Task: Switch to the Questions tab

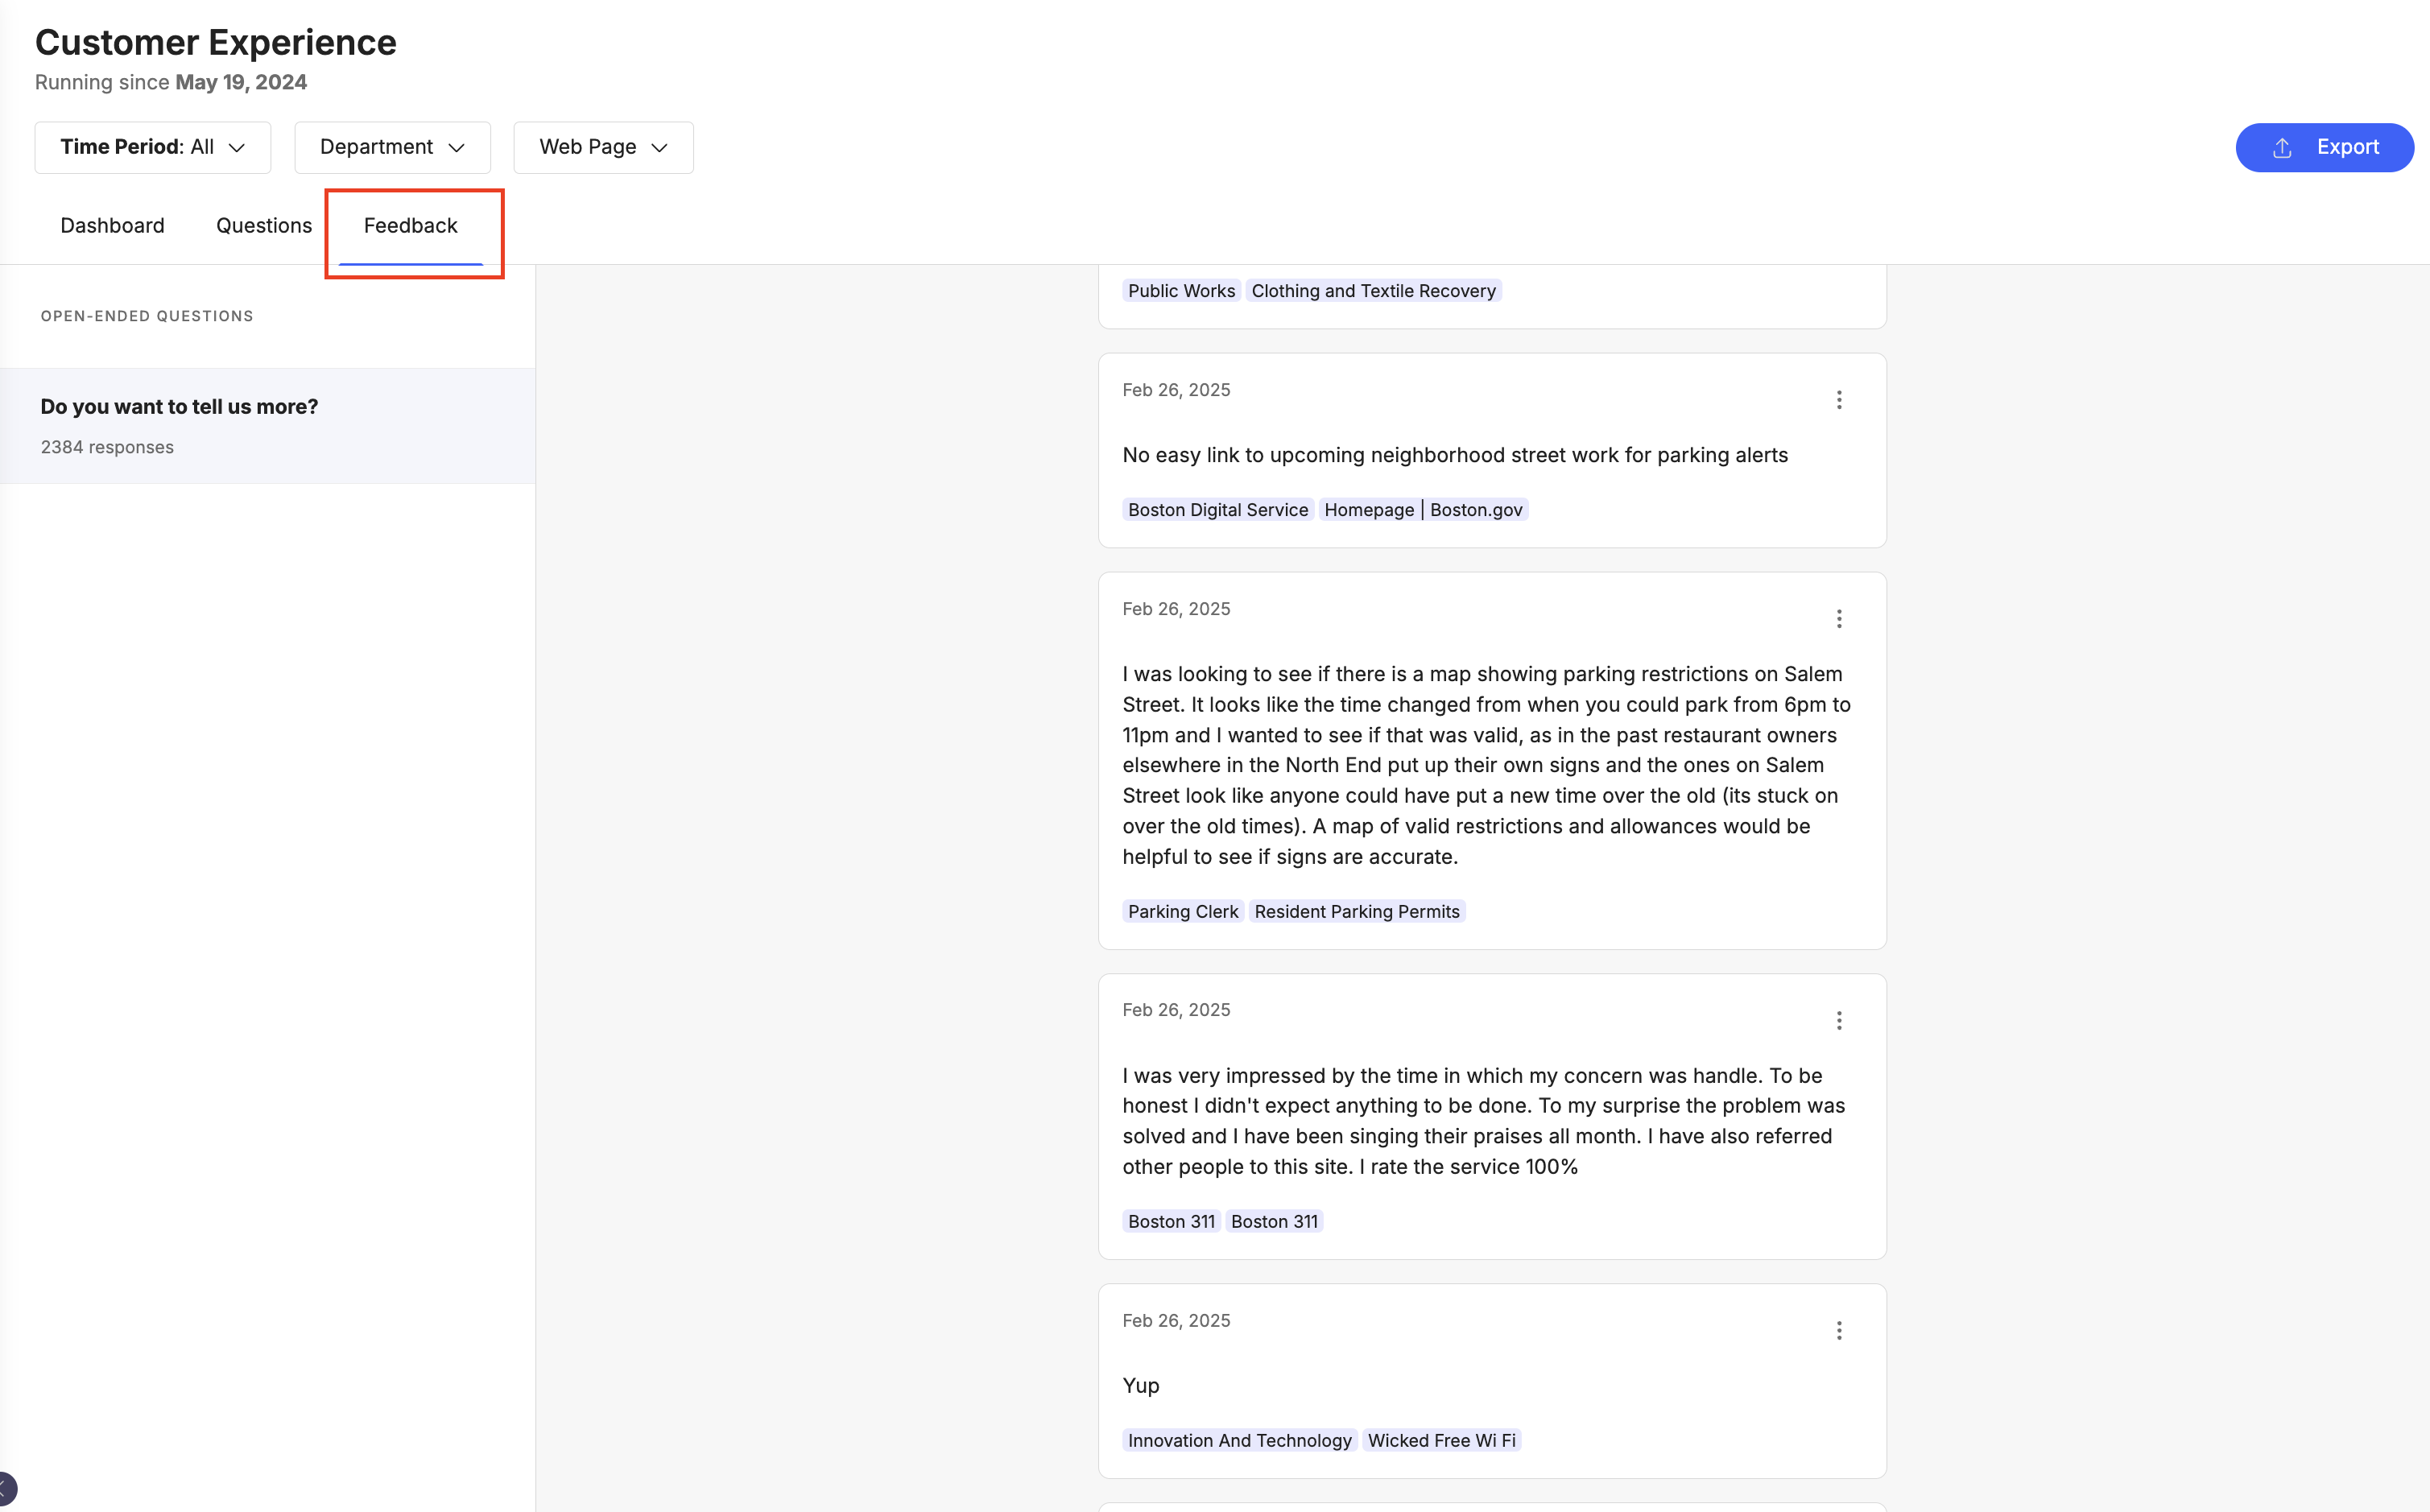Action: click(x=264, y=226)
